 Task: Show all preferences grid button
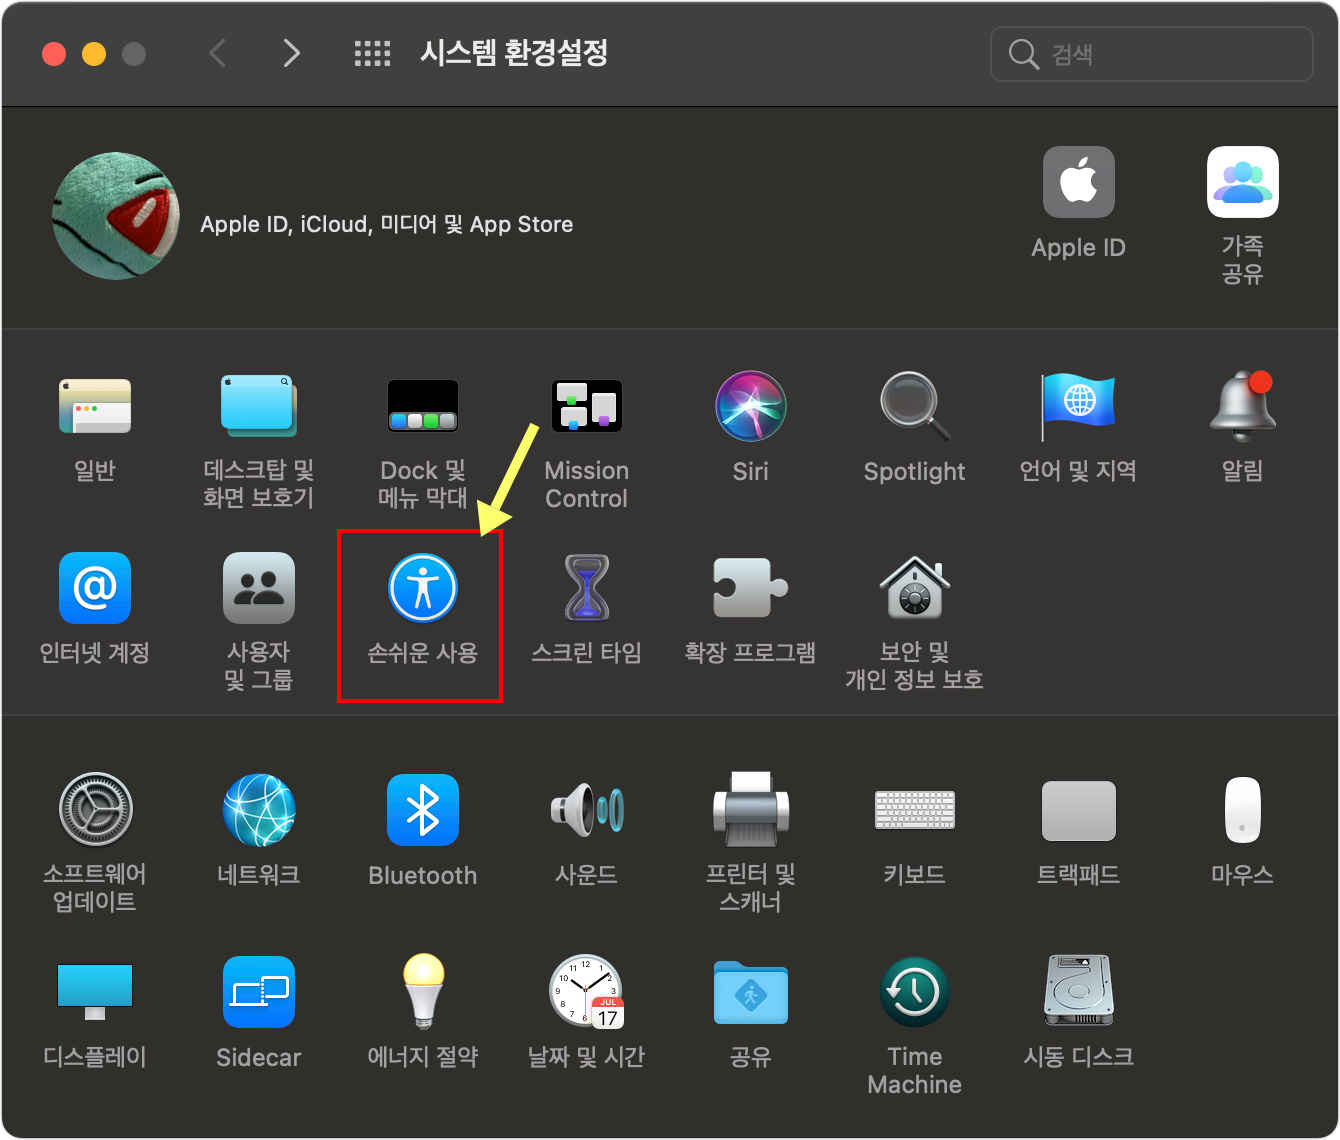coord(373,54)
